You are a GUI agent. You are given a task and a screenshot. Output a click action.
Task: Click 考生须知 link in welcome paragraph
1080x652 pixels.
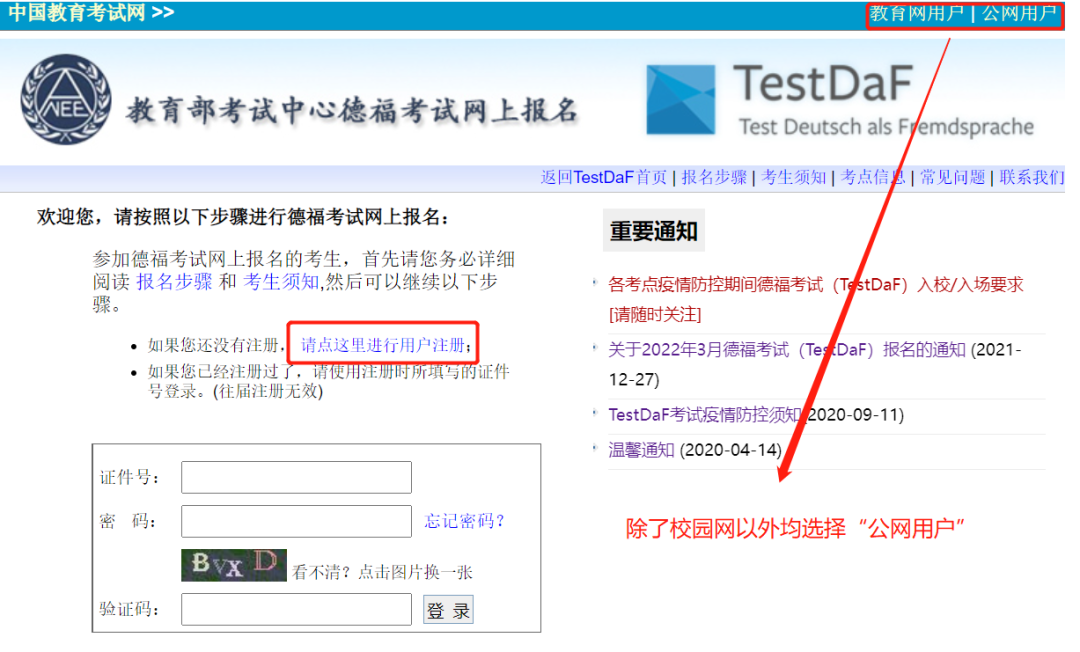pos(281,282)
